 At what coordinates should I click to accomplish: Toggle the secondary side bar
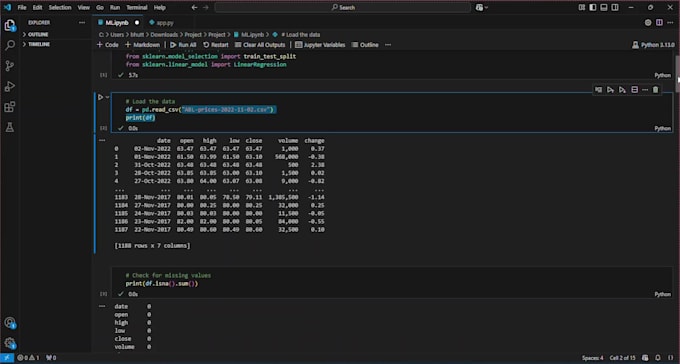(x=615, y=7)
